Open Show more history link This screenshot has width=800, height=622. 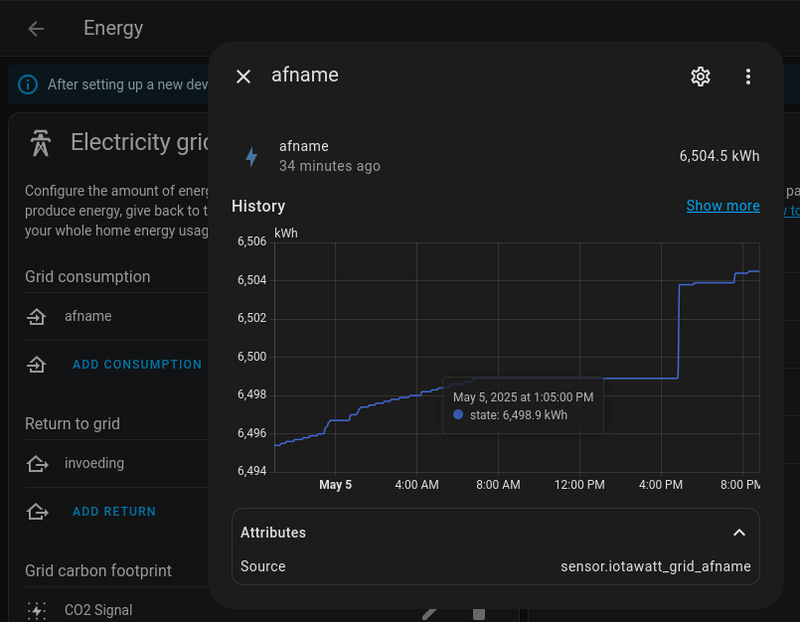(x=722, y=206)
